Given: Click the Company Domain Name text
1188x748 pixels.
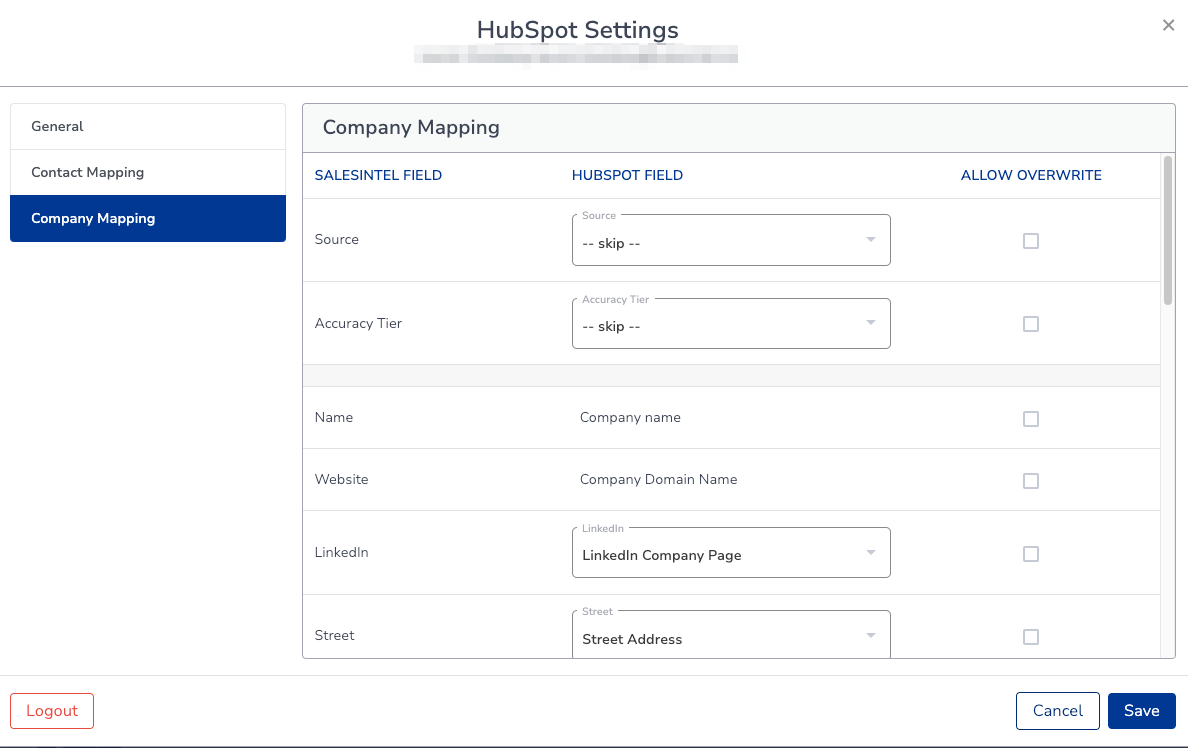Looking at the screenshot, I should pos(658,480).
